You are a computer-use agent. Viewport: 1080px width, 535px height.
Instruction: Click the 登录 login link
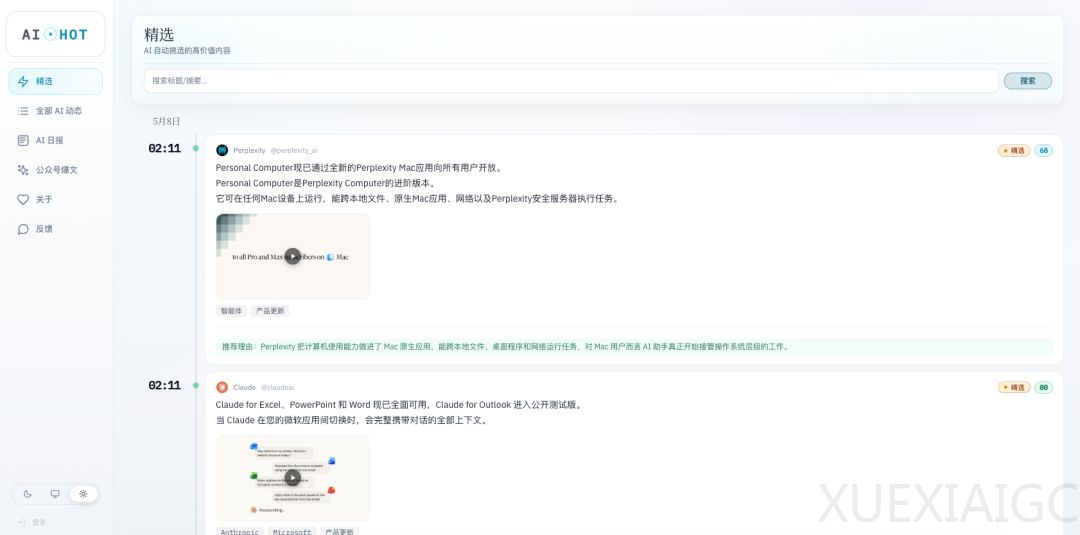pyautogui.click(x=32, y=523)
